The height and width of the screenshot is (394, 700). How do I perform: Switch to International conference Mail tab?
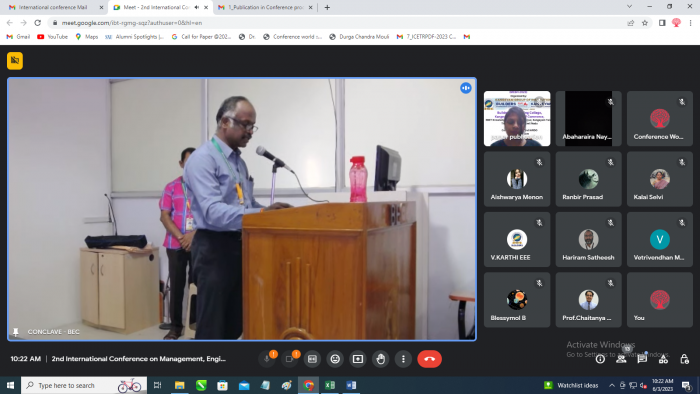(53, 7)
